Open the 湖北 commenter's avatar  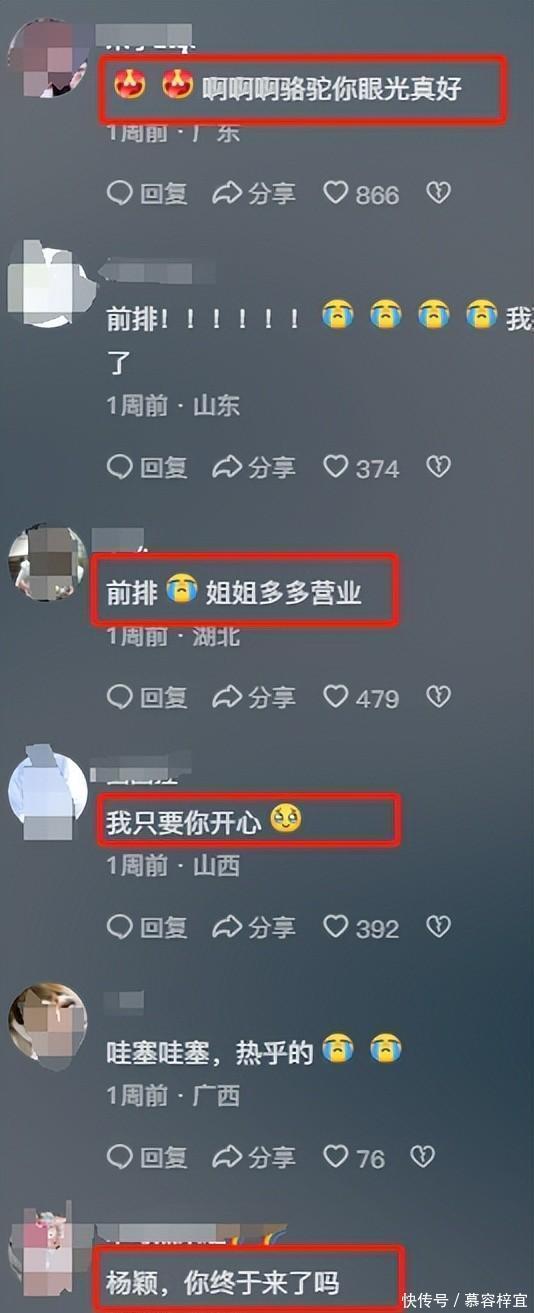pos(48,561)
